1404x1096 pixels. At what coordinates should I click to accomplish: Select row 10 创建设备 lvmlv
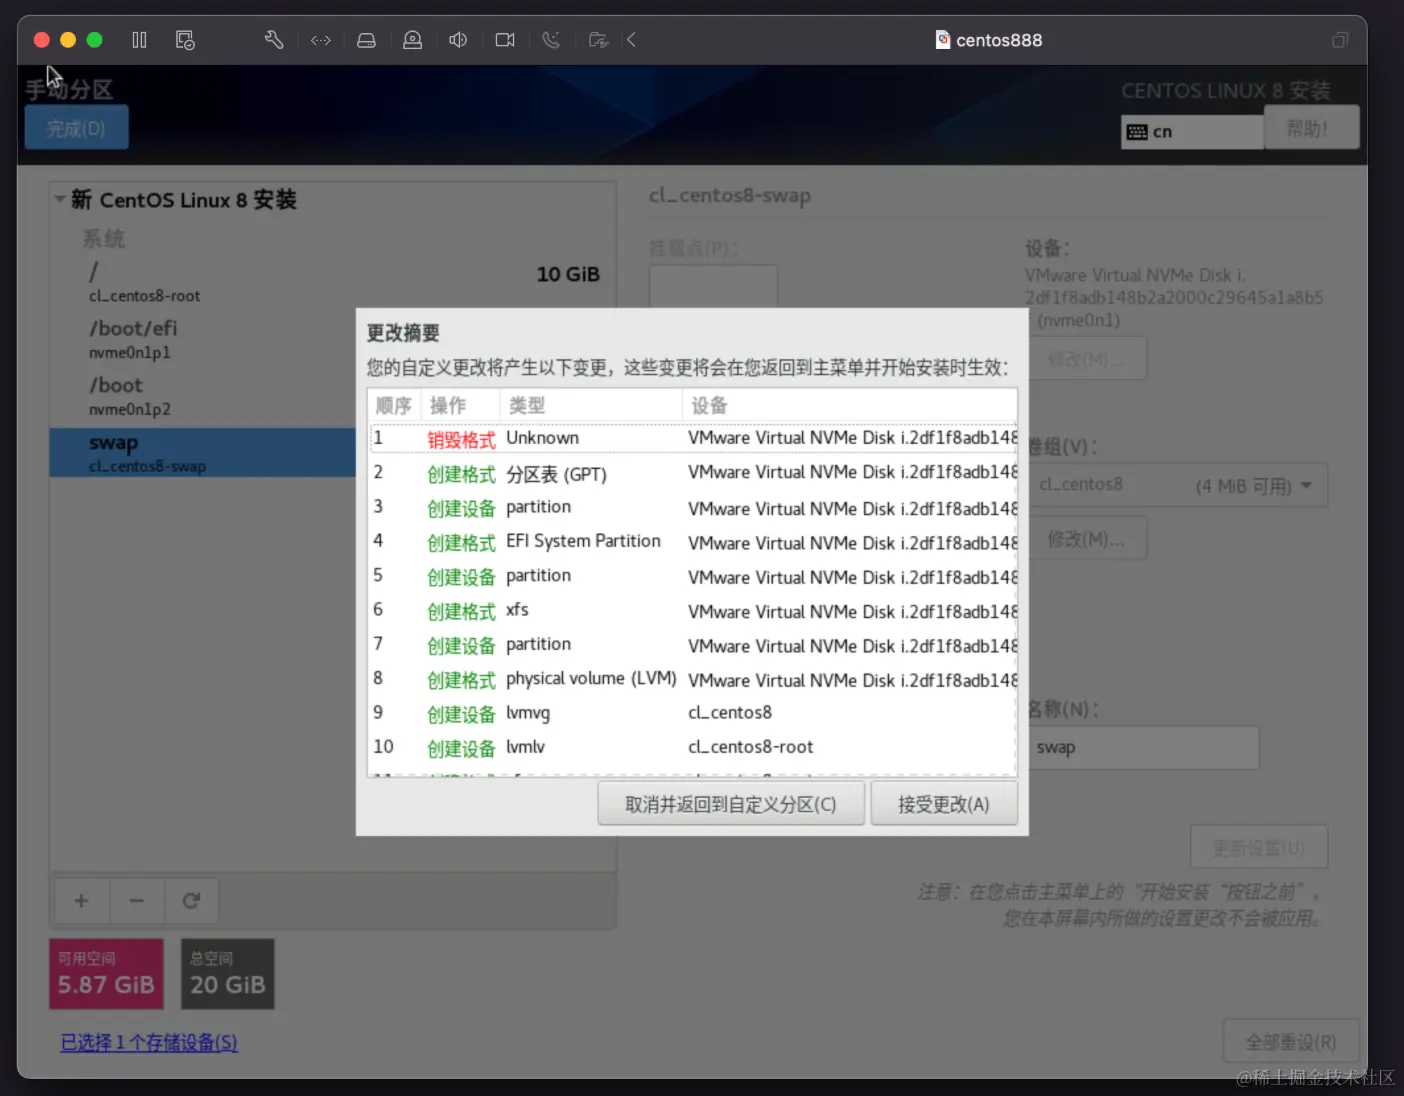693,747
